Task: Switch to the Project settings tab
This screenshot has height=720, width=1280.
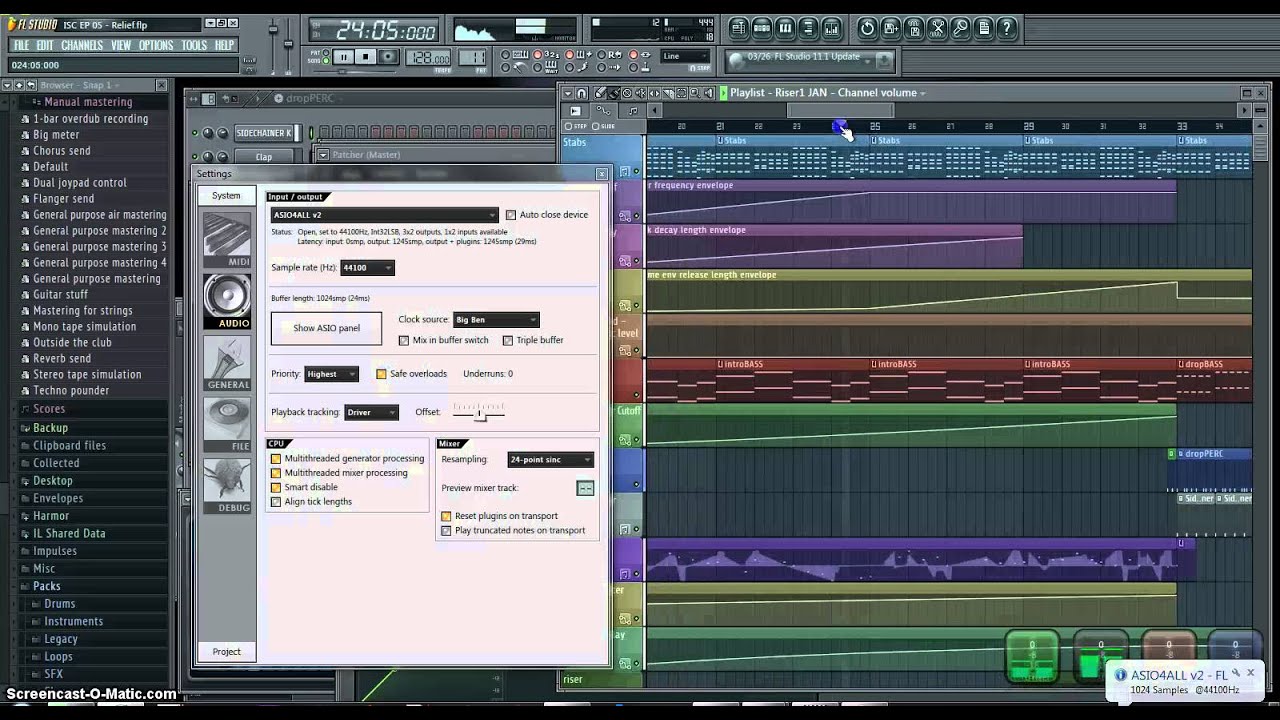Action: point(226,652)
